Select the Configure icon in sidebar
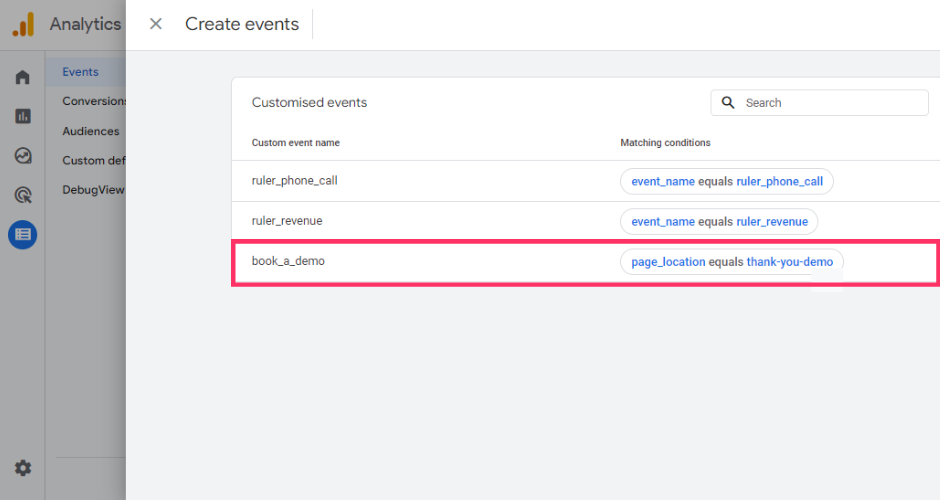The image size is (940, 500). pos(22,235)
